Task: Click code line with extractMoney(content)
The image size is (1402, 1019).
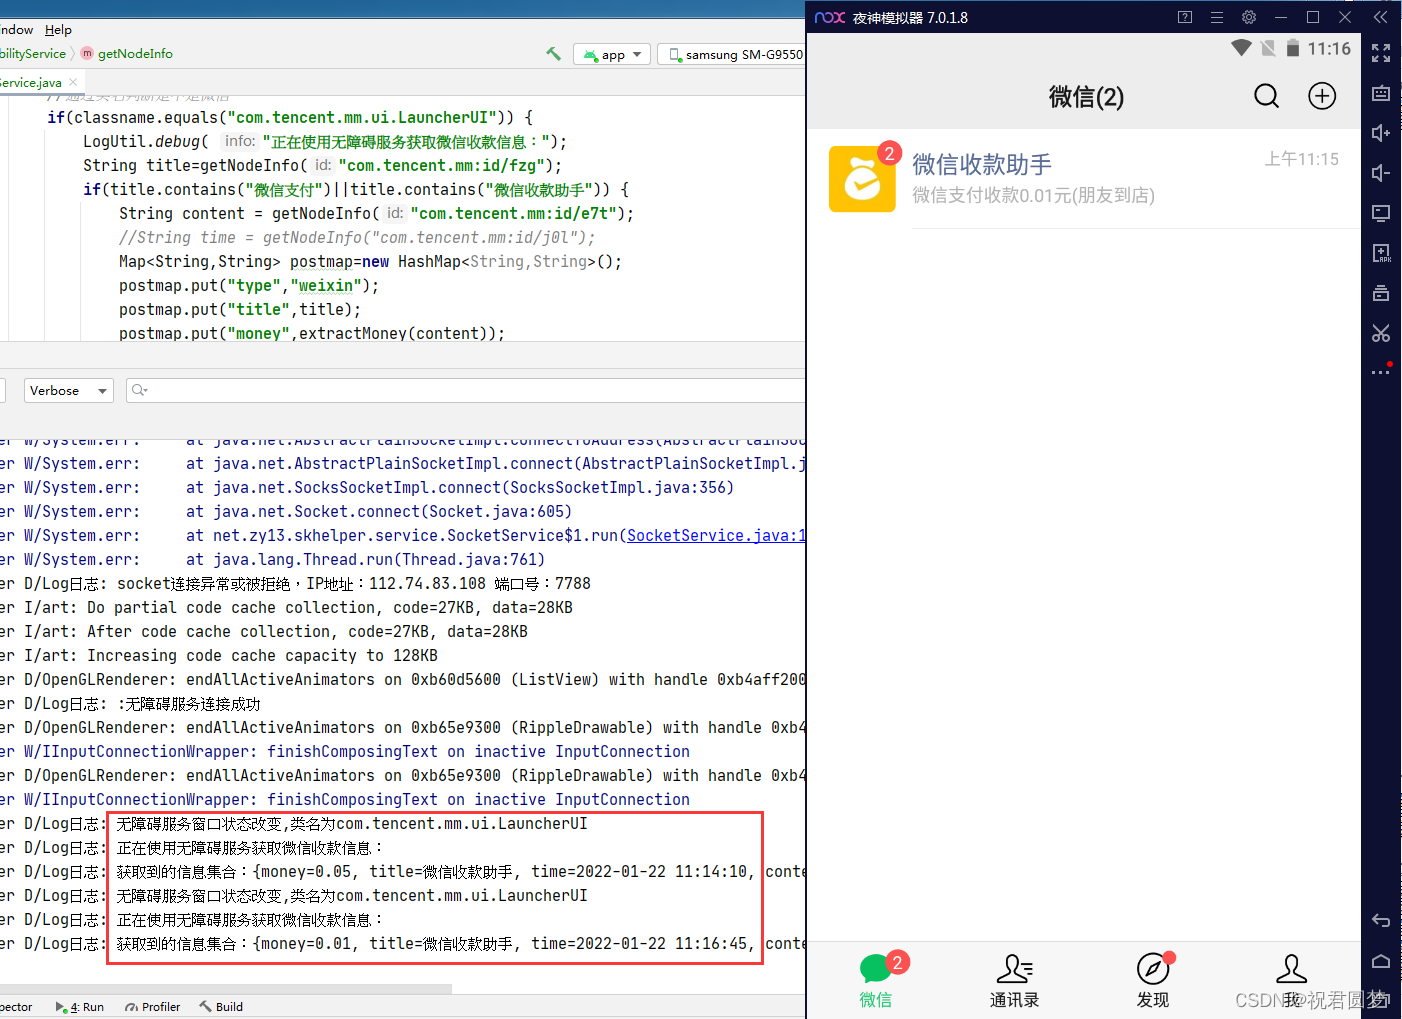Action: tap(312, 333)
